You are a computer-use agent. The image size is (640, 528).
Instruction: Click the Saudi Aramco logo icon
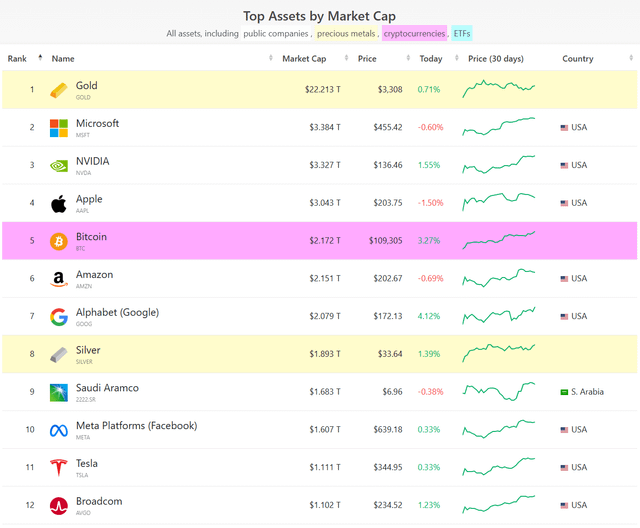pos(59,393)
